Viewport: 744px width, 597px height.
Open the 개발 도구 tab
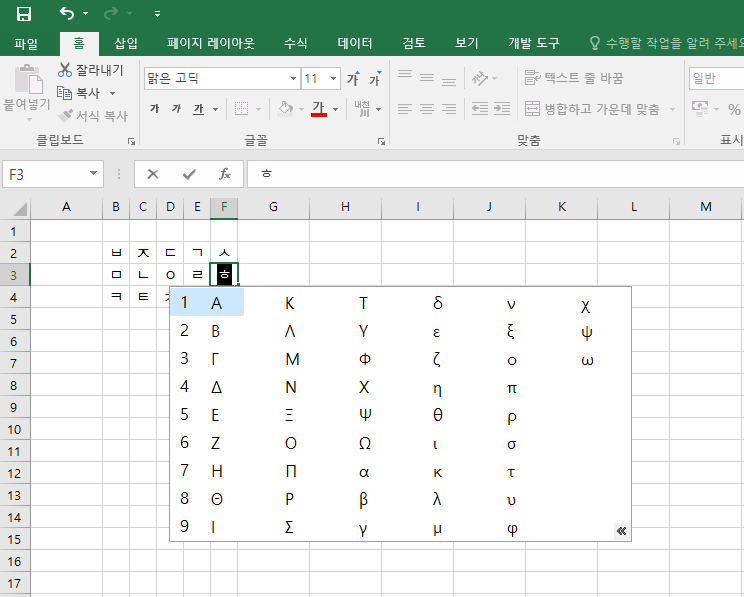pos(534,44)
